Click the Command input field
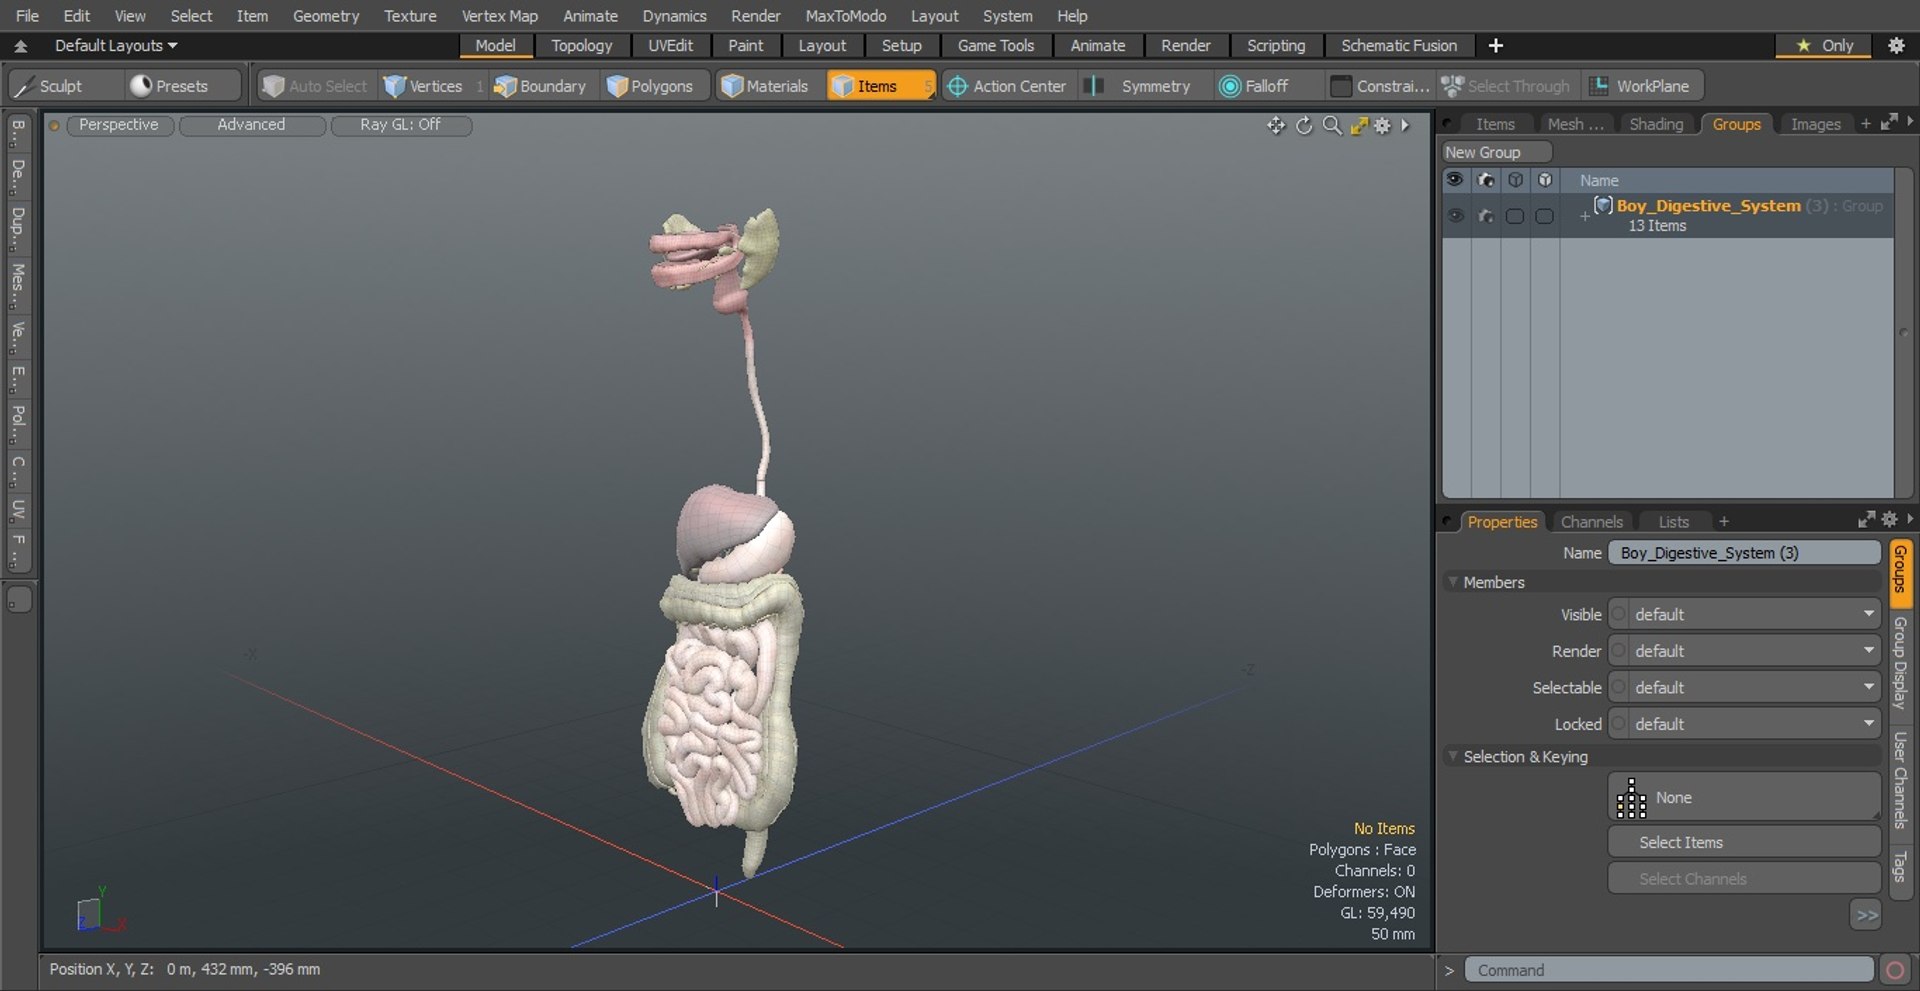Screen dimensions: 1920x991 pos(1668,970)
